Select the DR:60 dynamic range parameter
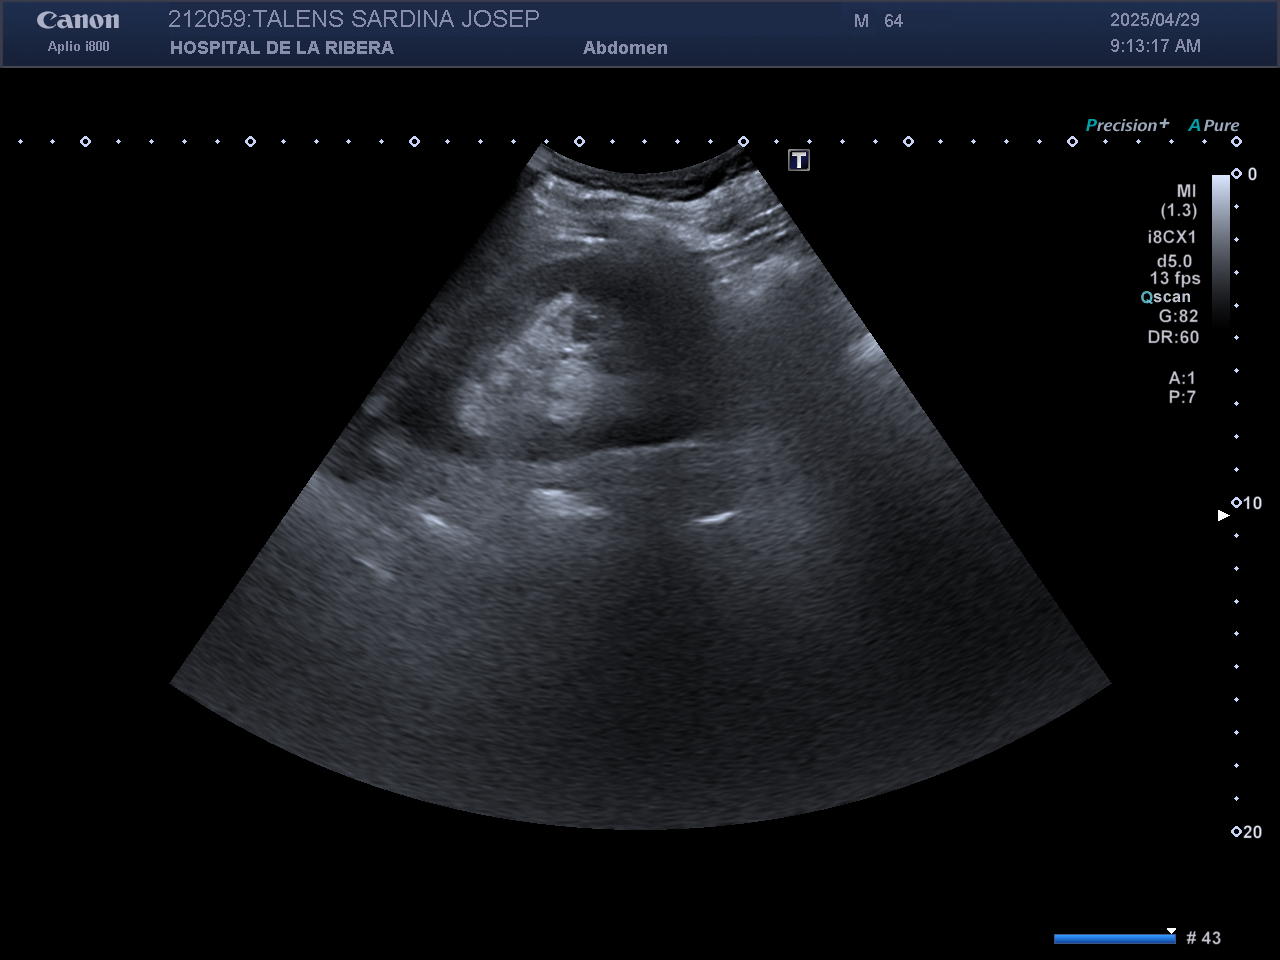The width and height of the screenshot is (1280, 960). (x=1173, y=337)
